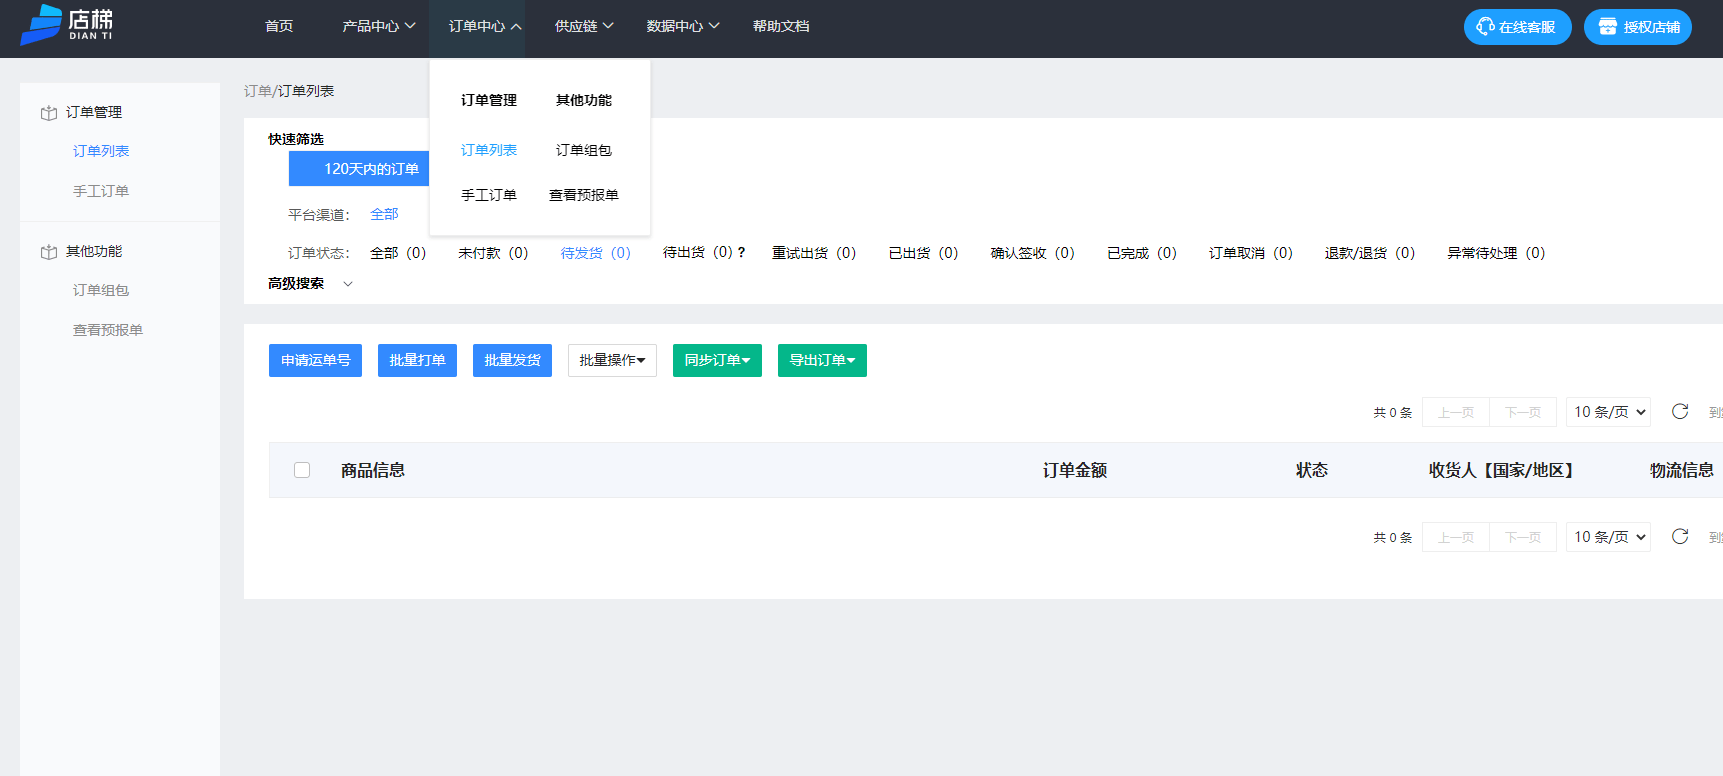Viewport: 1723px width, 776px height.
Task: Open the 产品中心 dropdown menu
Action: click(379, 26)
